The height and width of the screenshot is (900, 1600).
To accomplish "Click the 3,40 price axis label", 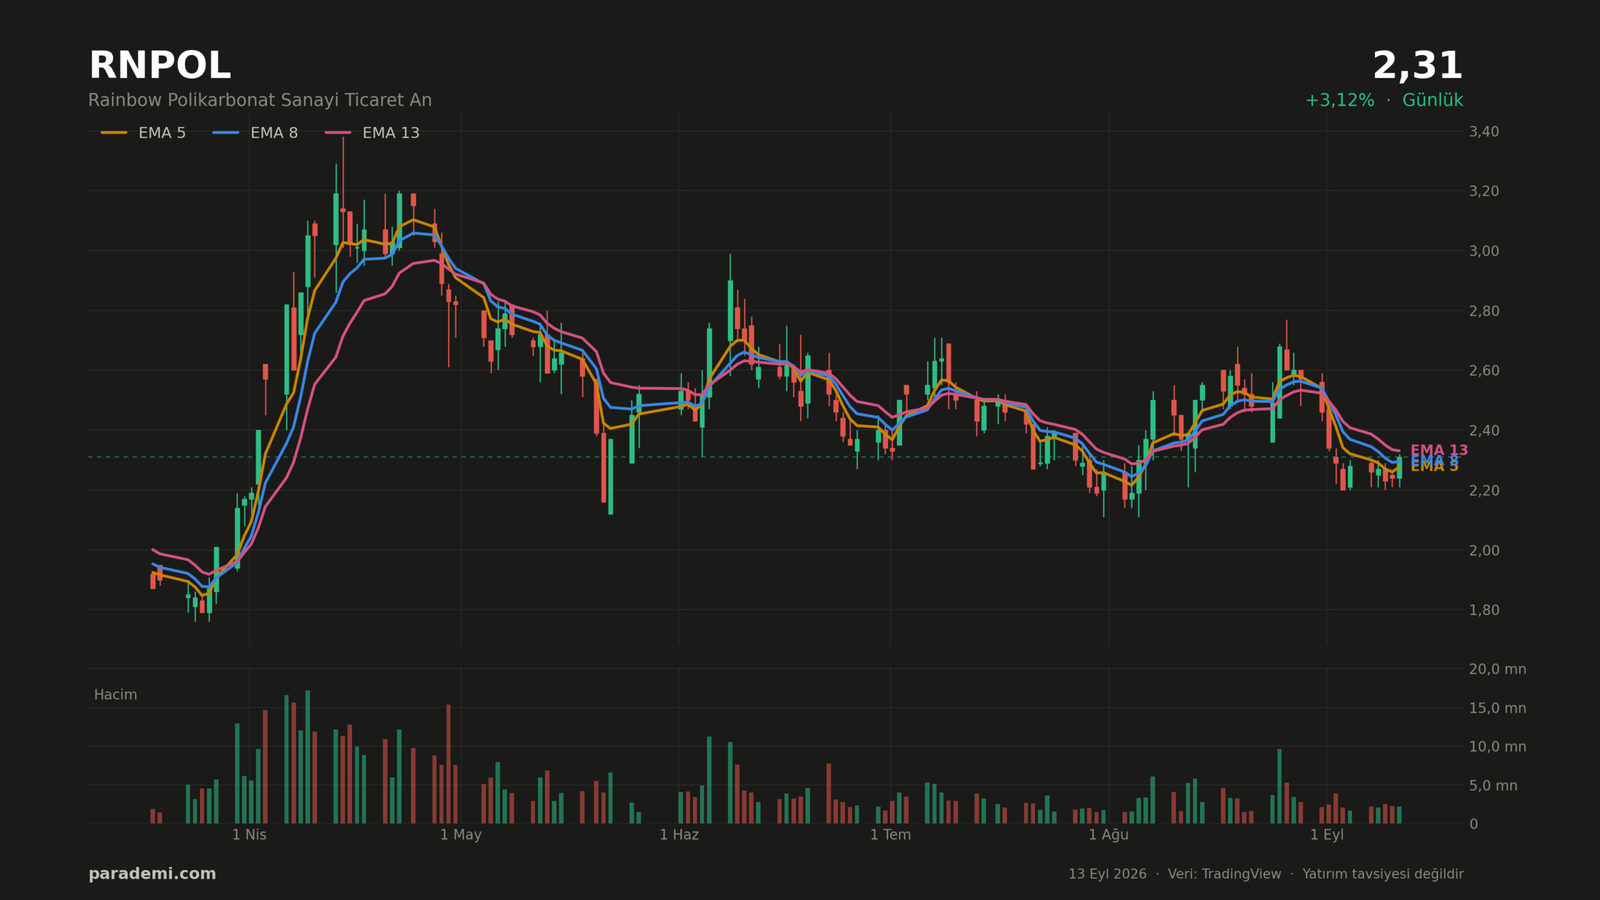I will point(1483,131).
